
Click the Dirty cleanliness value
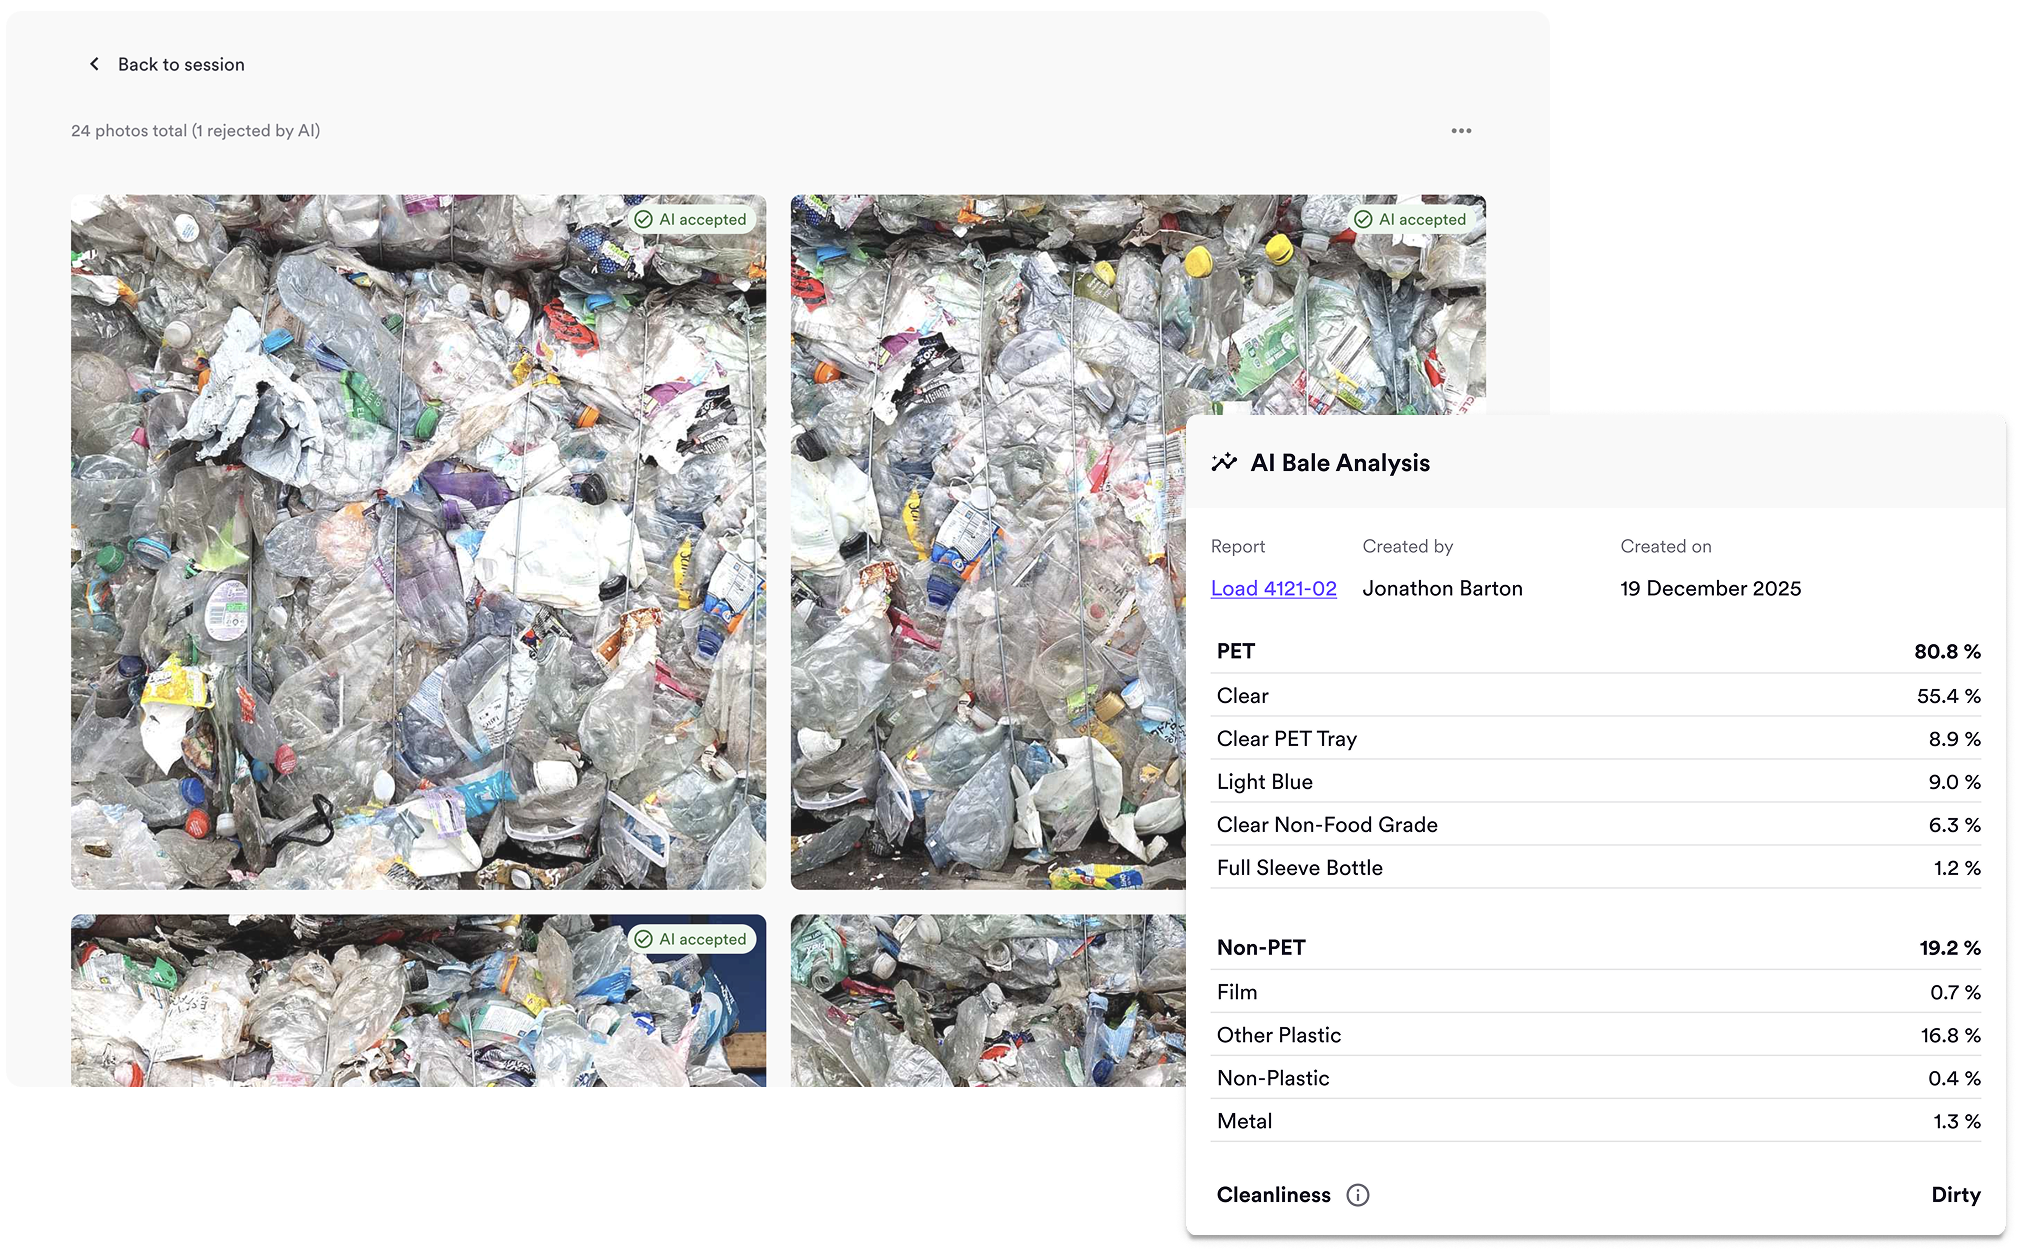point(1955,1195)
